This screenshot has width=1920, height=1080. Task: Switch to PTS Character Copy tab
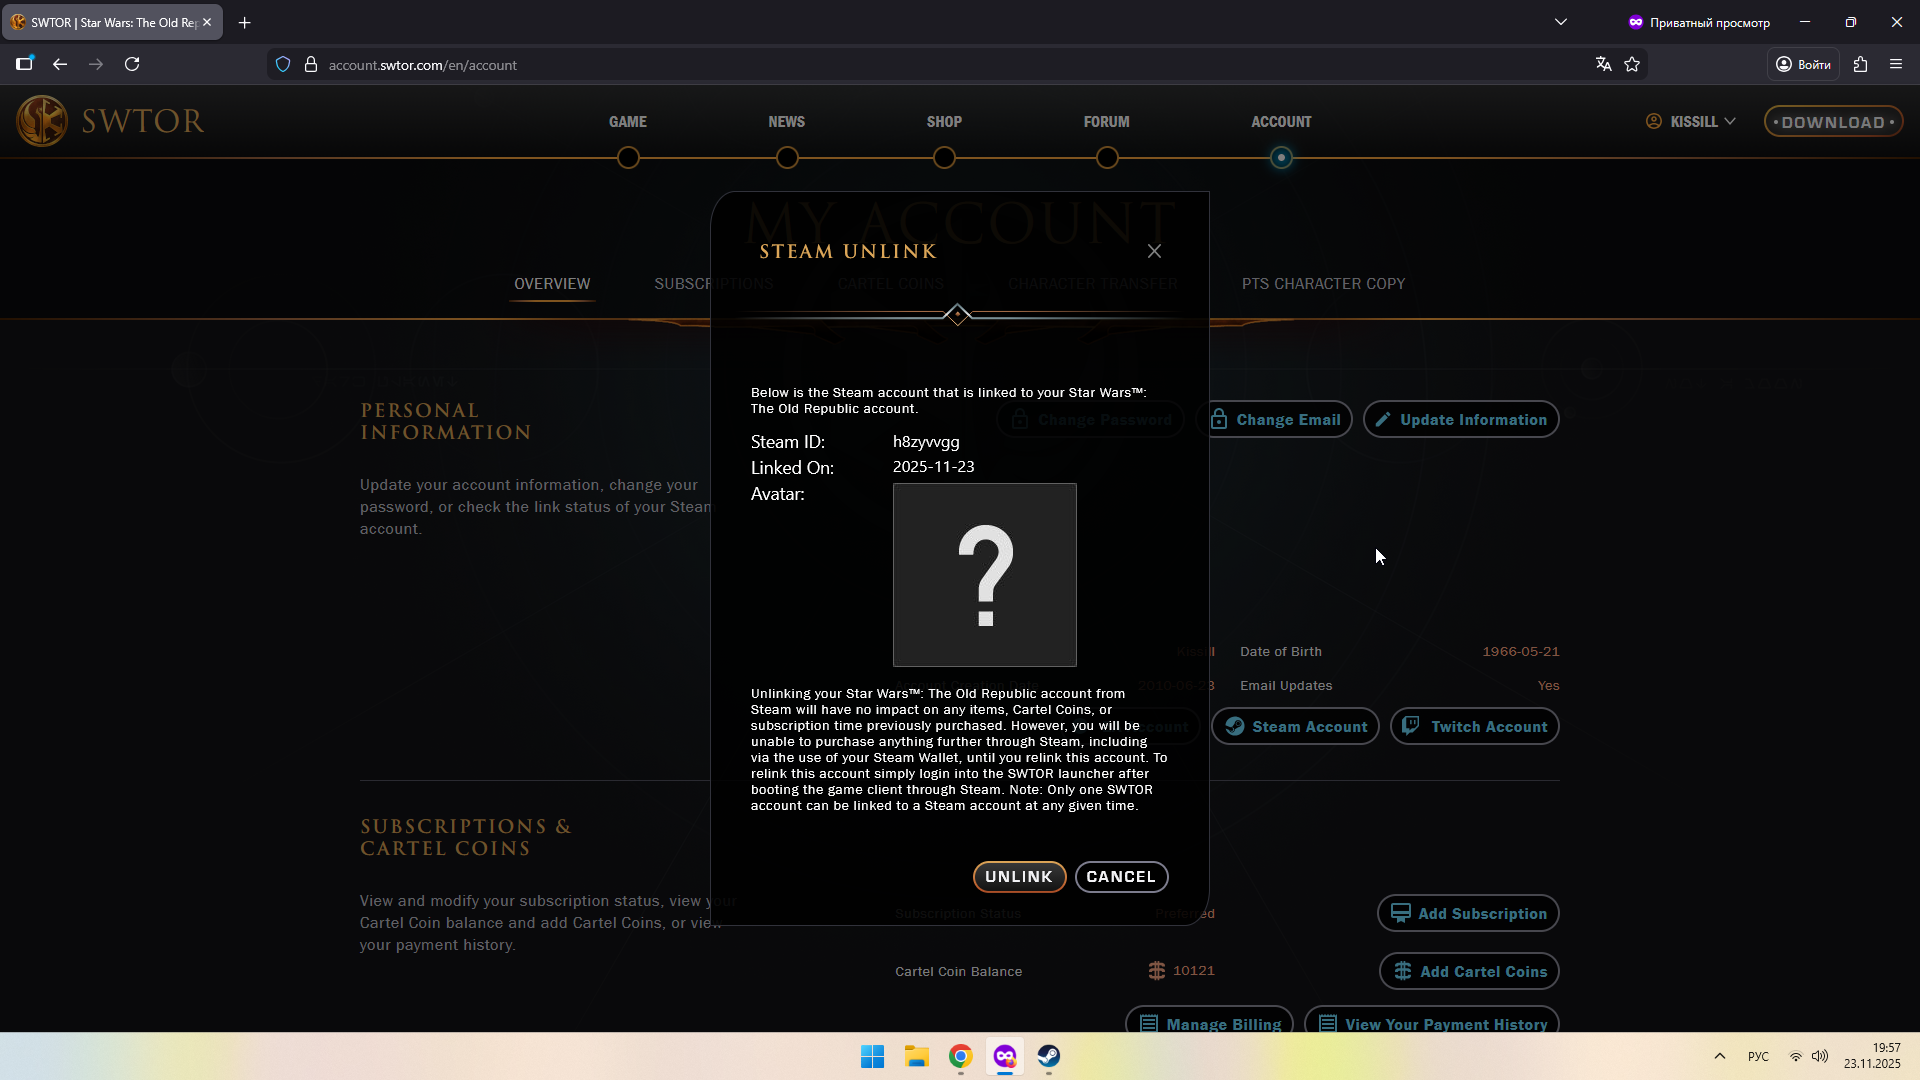[x=1323, y=284]
